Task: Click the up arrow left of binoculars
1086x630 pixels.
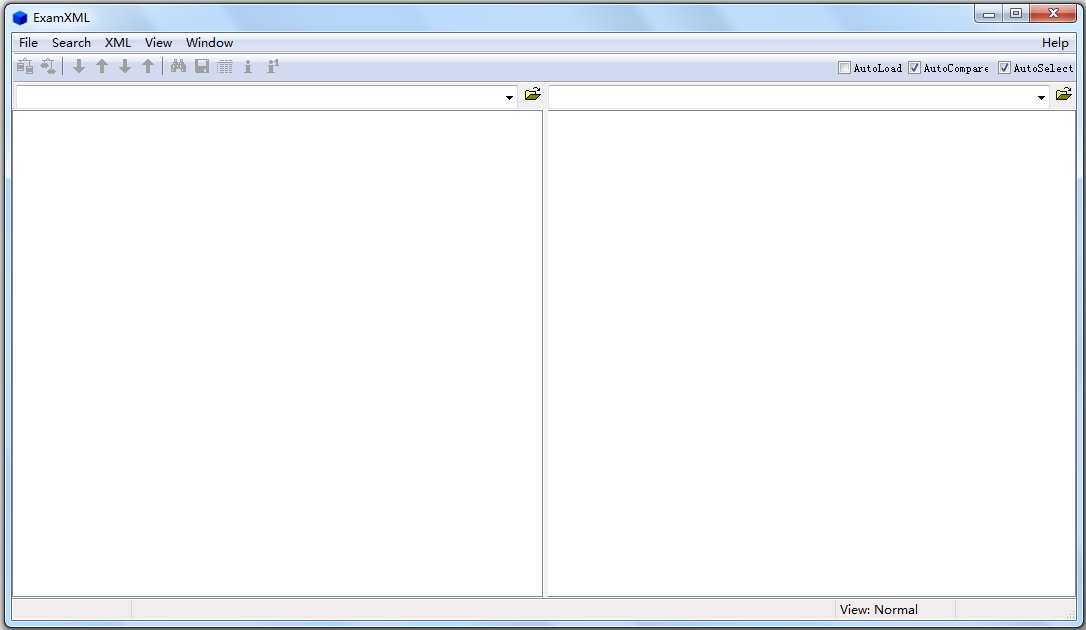Action: pyautogui.click(x=148, y=66)
